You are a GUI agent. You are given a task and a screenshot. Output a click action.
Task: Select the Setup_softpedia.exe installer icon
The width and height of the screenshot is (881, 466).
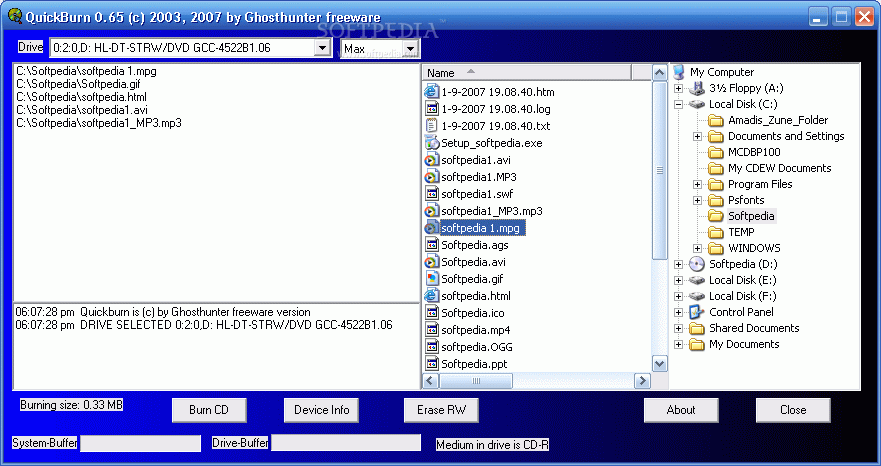(x=432, y=143)
